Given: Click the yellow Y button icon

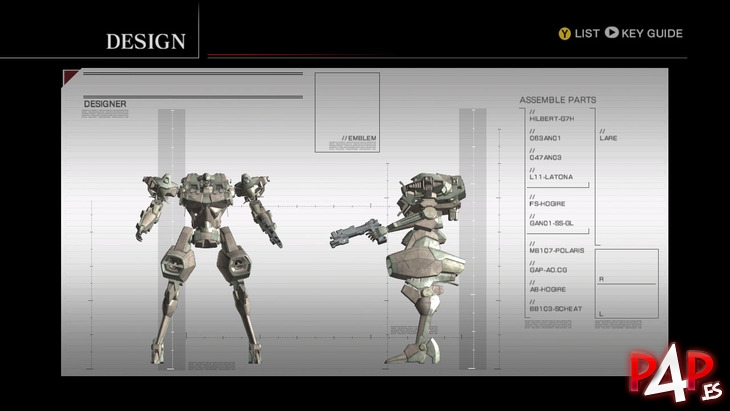Looking at the screenshot, I should [x=564, y=34].
